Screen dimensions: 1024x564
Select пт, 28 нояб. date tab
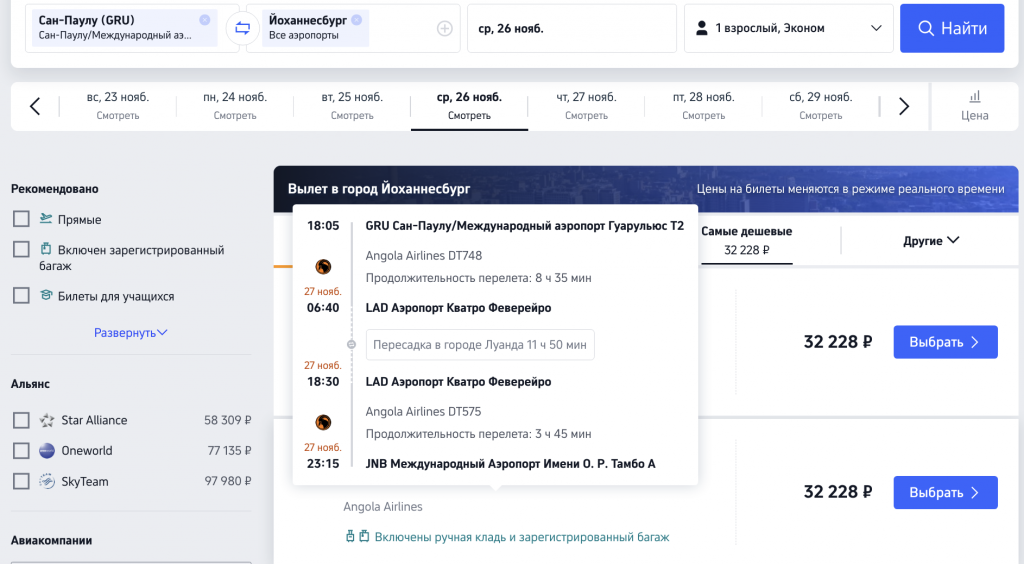[x=703, y=106]
